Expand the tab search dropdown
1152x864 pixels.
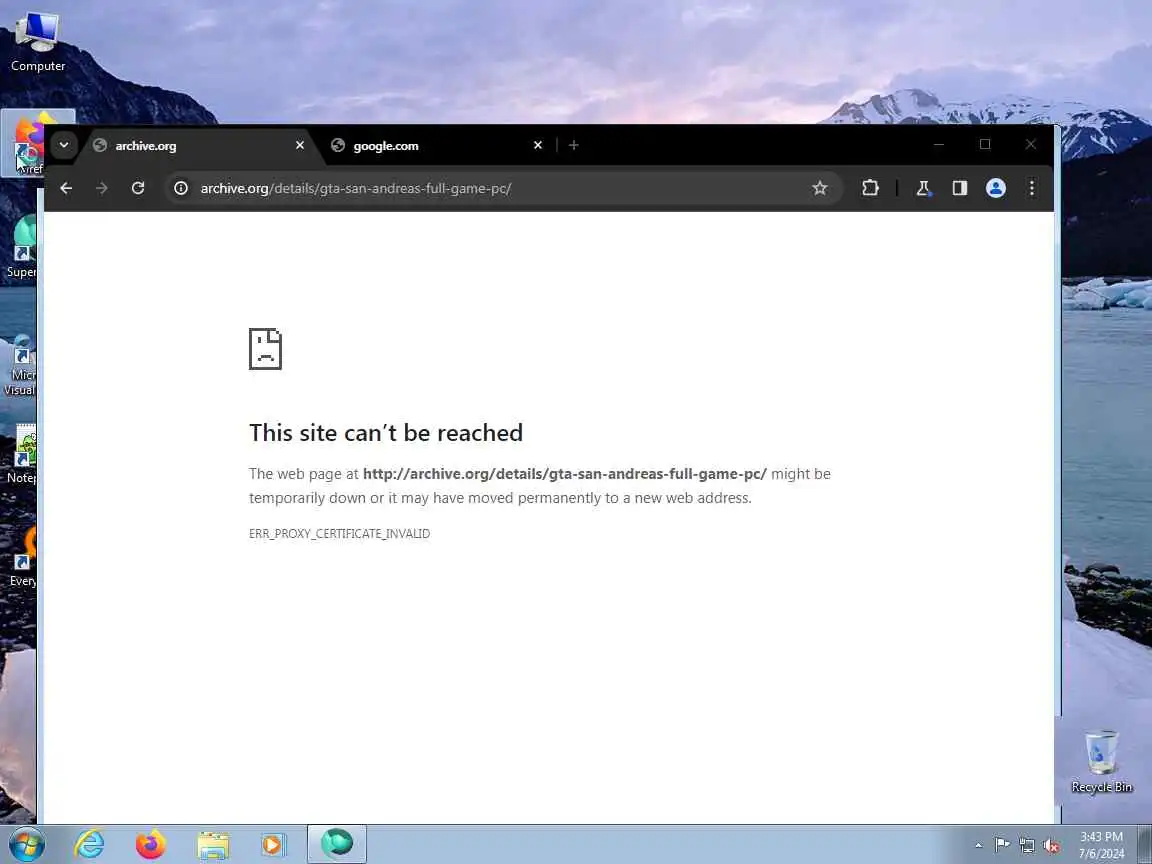[64, 145]
